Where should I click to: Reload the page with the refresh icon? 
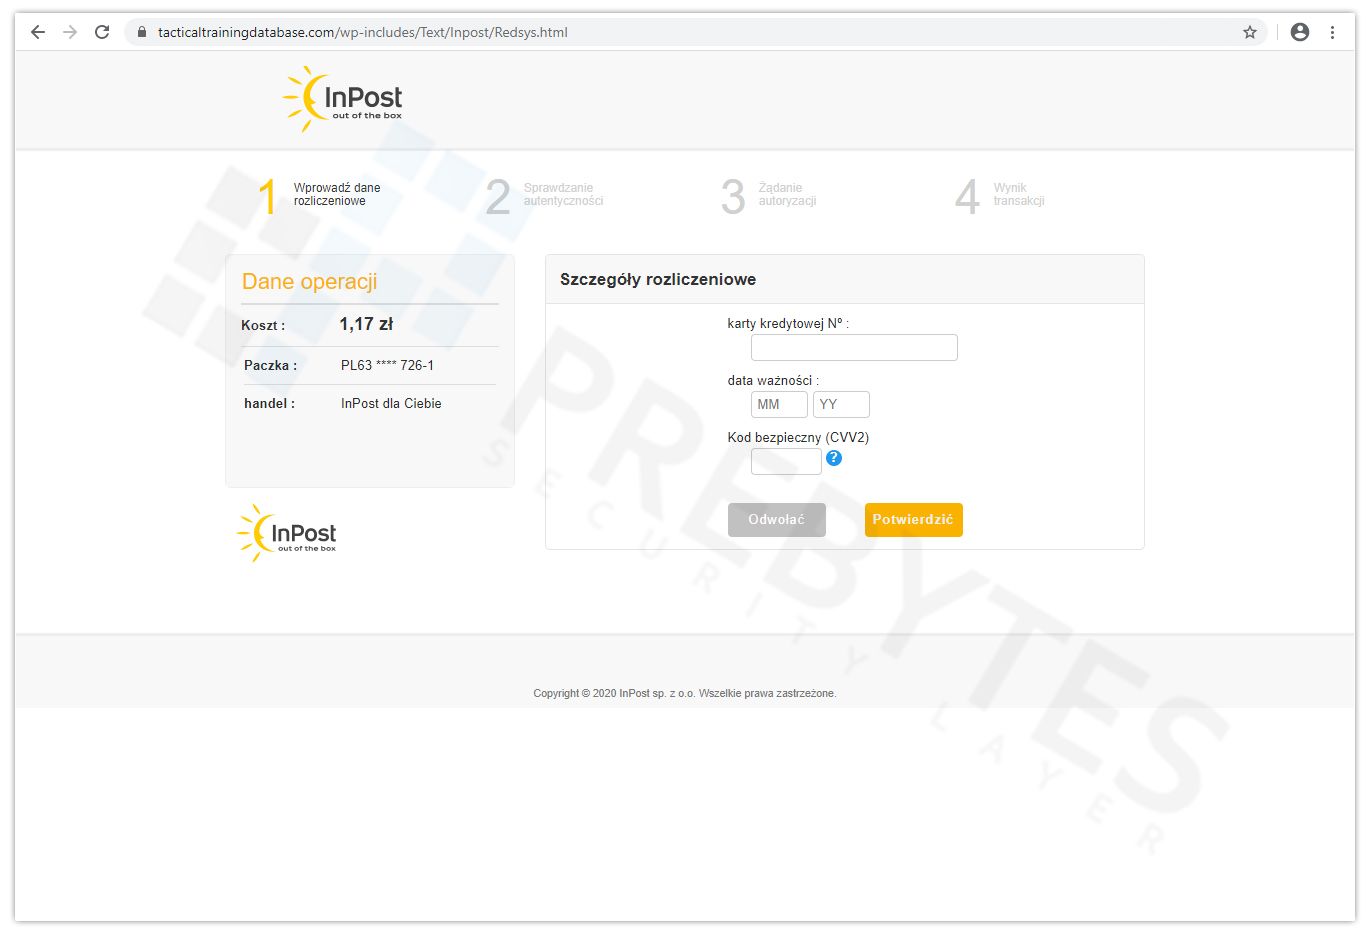(x=102, y=32)
